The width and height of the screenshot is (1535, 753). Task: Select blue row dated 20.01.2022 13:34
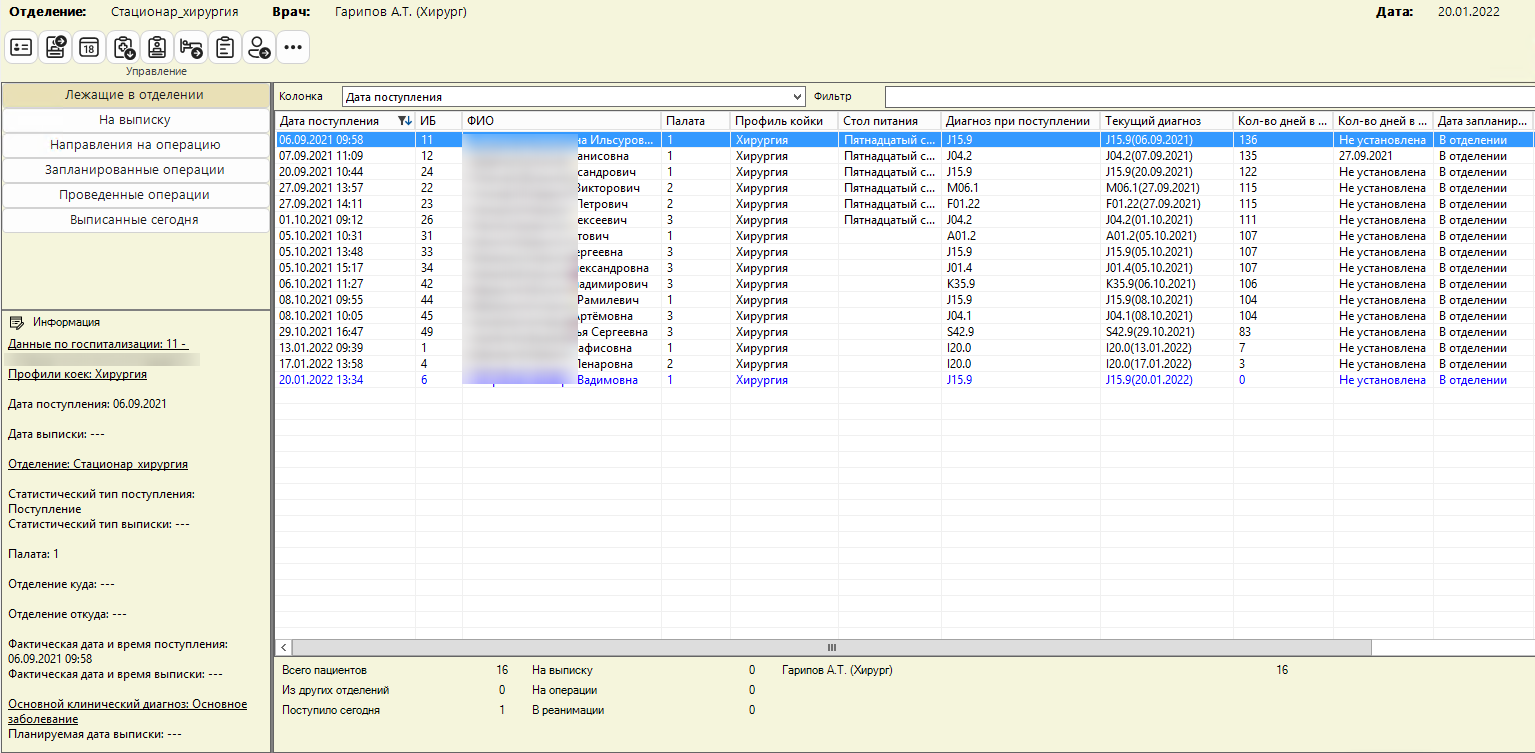(905, 380)
